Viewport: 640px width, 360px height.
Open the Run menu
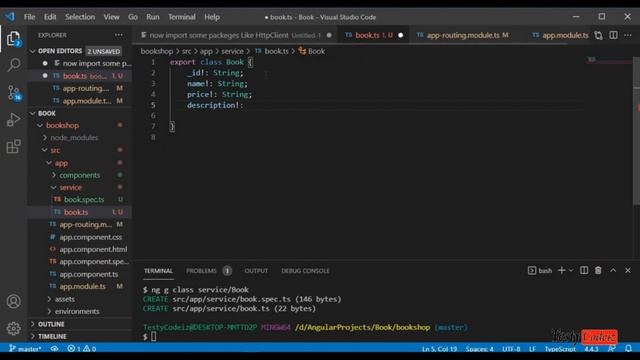153,17
